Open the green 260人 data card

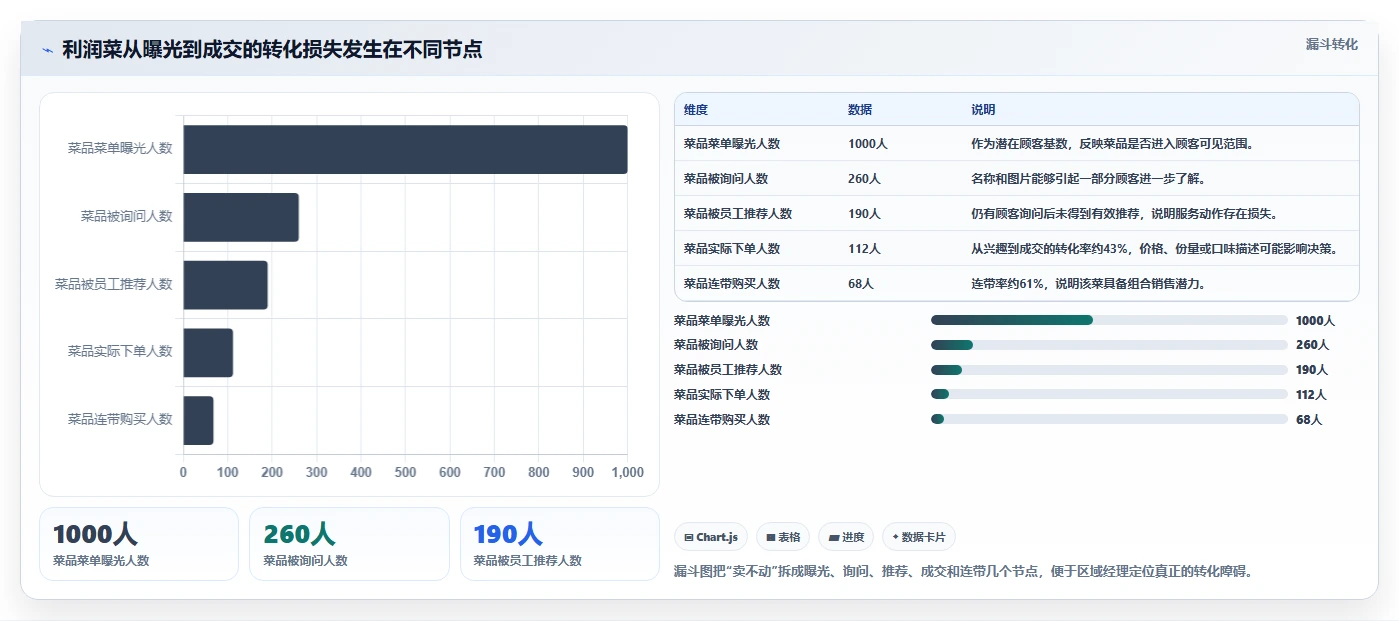349,544
